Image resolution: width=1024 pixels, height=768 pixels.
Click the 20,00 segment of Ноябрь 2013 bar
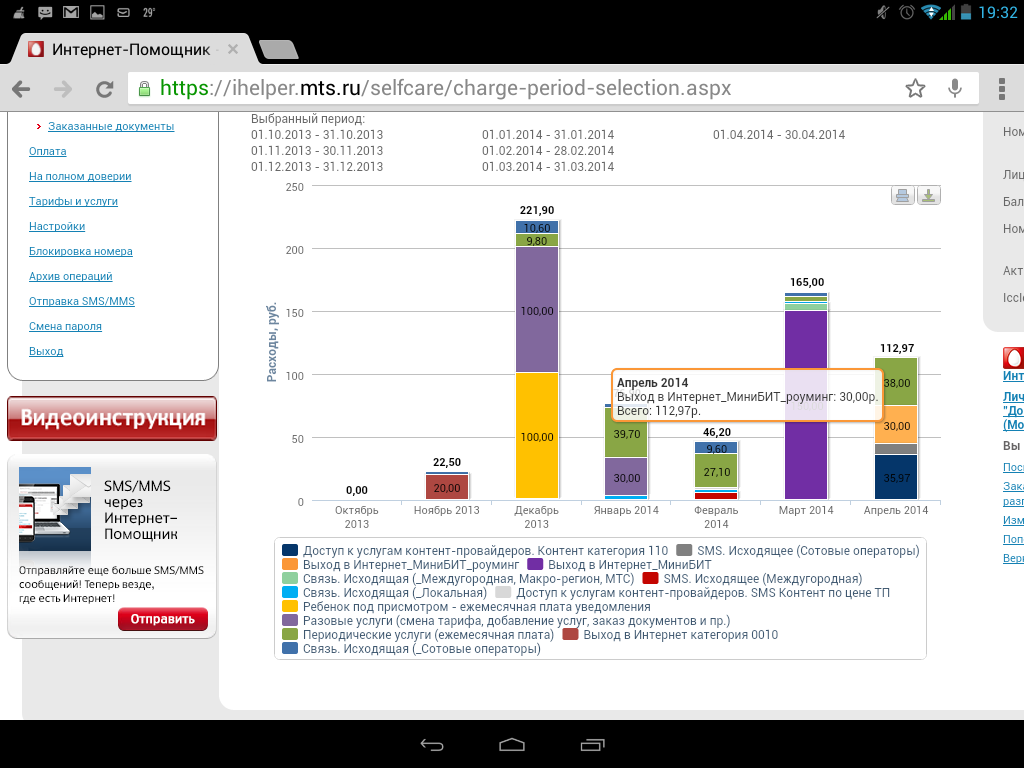[x=447, y=487]
